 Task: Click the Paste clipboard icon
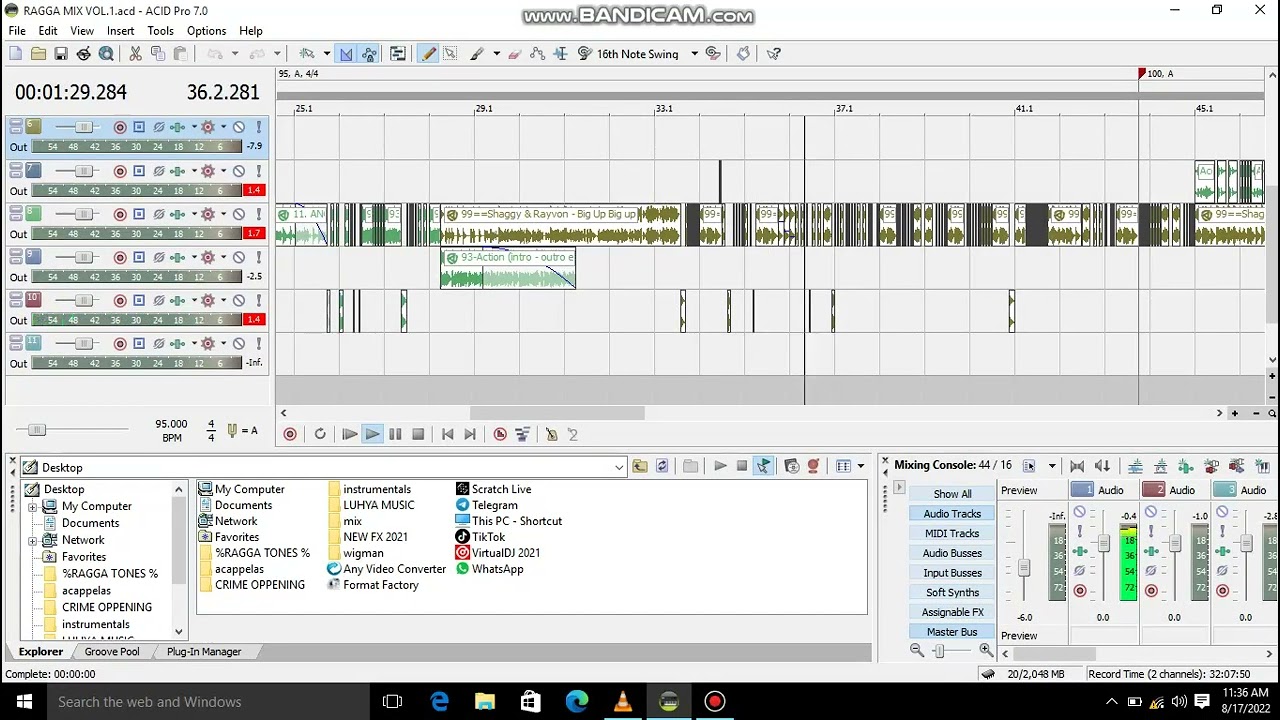tap(181, 54)
